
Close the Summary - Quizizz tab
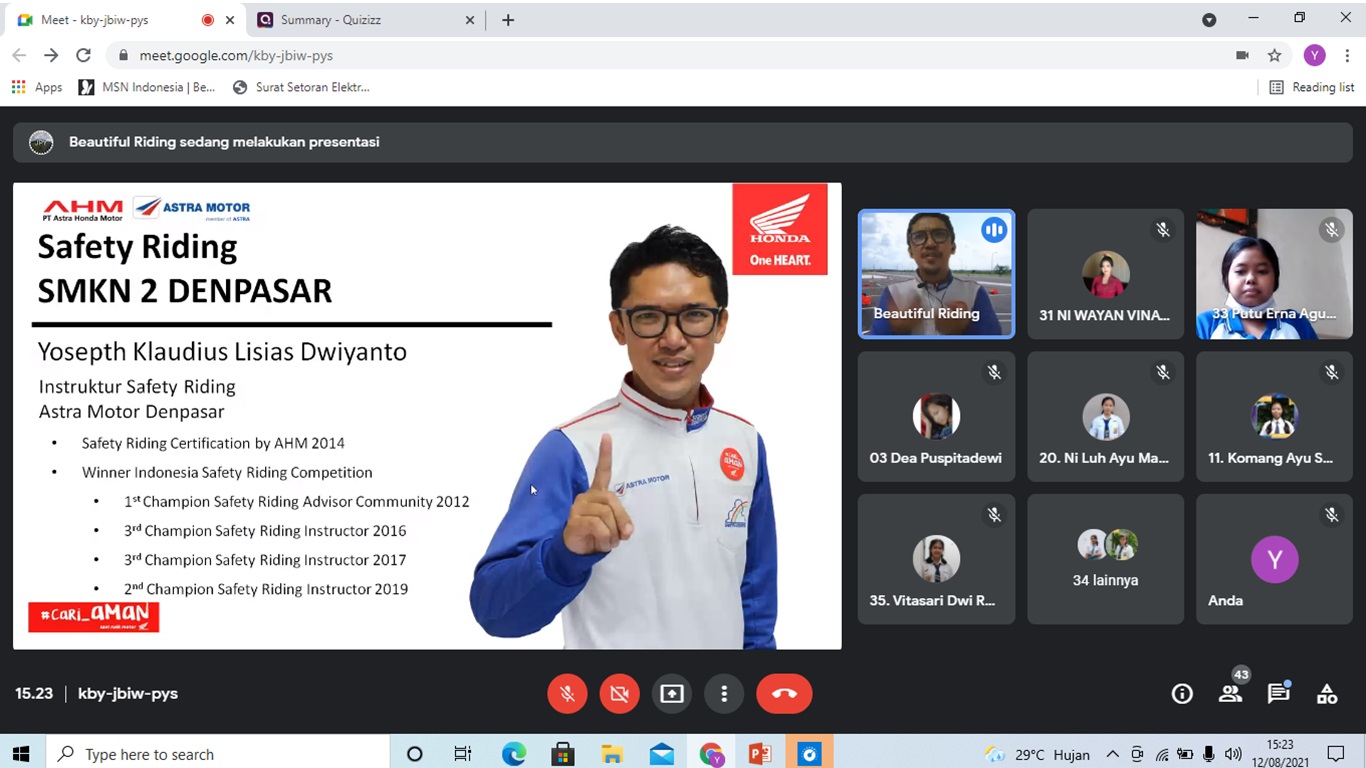[470, 20]
